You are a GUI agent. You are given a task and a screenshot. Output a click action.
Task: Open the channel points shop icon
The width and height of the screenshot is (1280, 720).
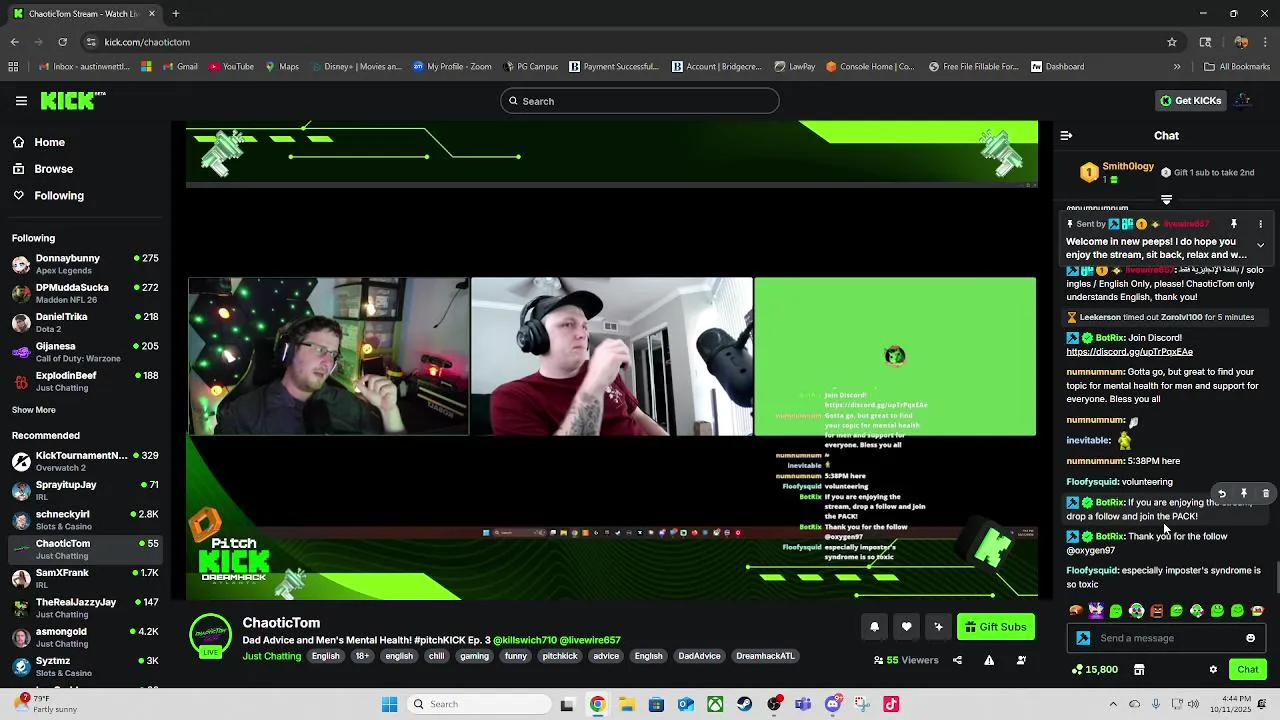(x=1139, y=669)
